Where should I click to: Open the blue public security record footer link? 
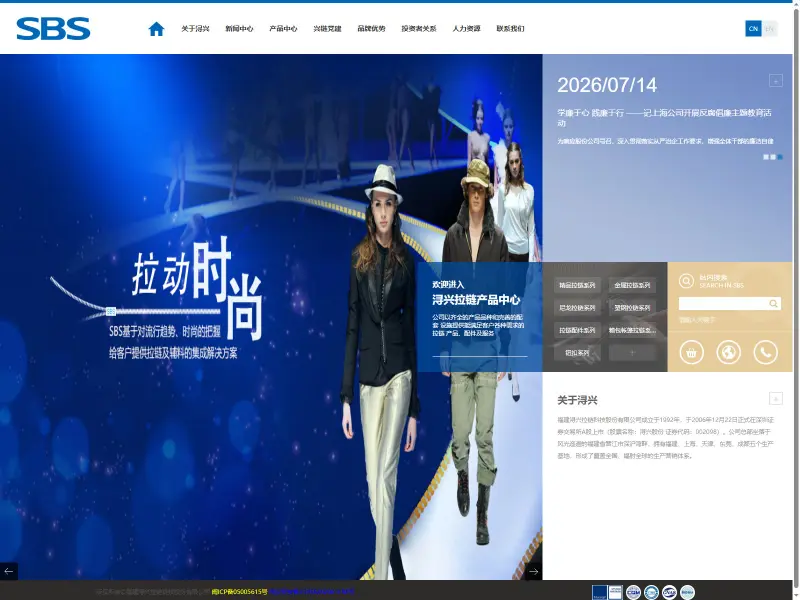312,592
